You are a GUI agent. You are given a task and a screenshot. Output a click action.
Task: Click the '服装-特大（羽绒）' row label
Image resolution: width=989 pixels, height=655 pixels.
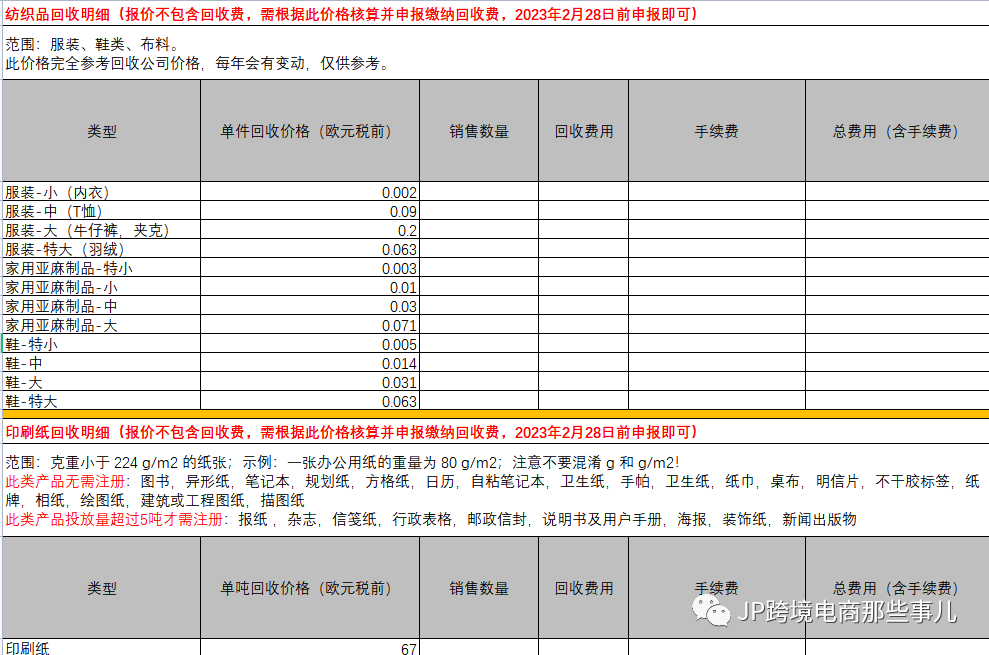coord(65,249)
